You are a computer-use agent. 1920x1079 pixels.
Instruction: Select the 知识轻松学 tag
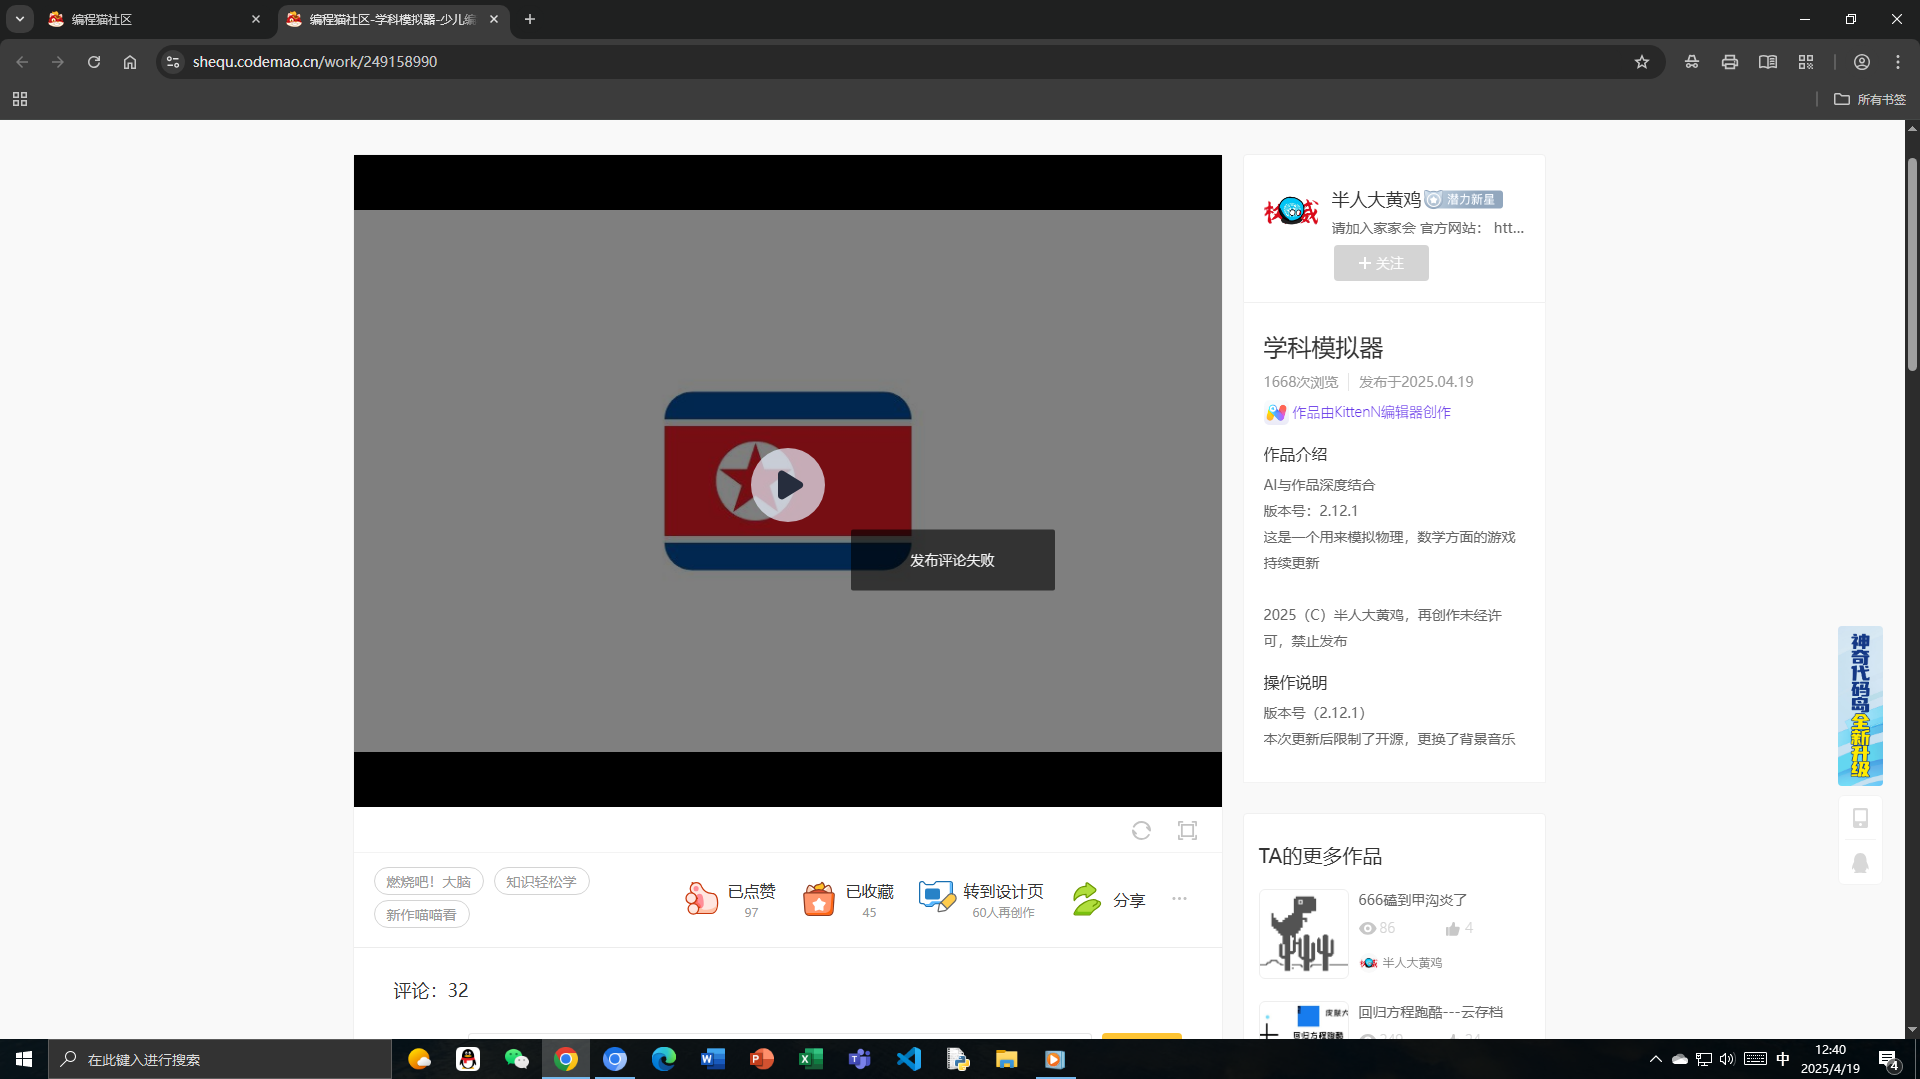coord(541,881)
